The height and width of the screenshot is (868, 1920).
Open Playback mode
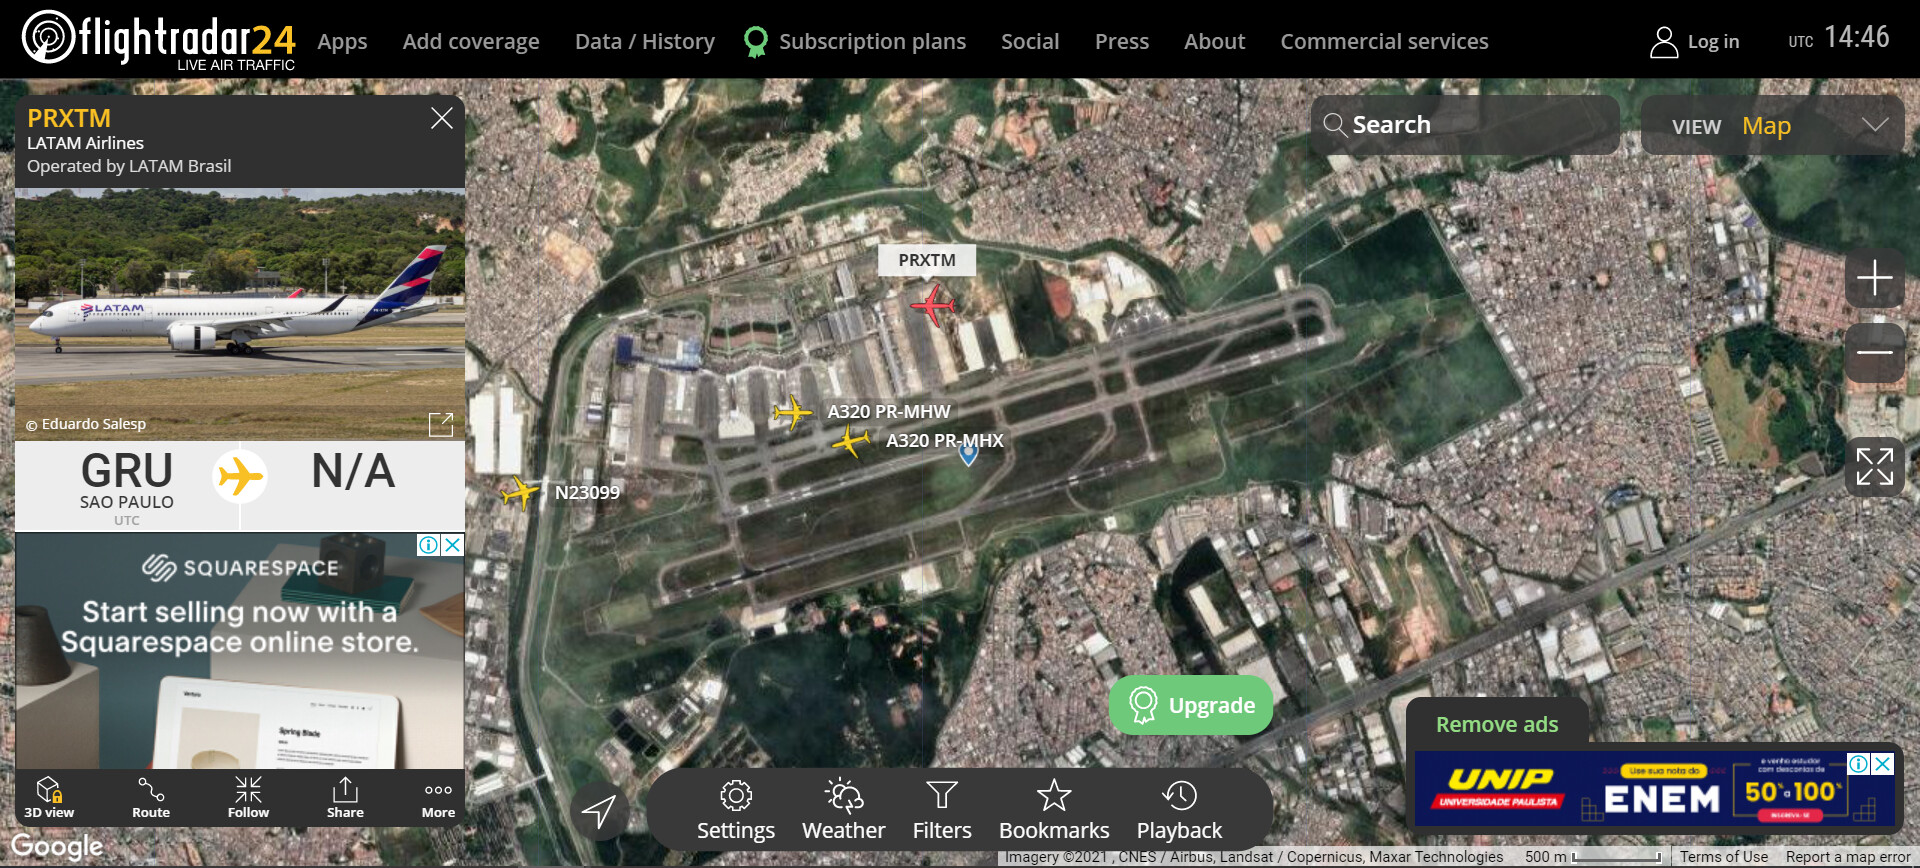tap(1179, 811)
